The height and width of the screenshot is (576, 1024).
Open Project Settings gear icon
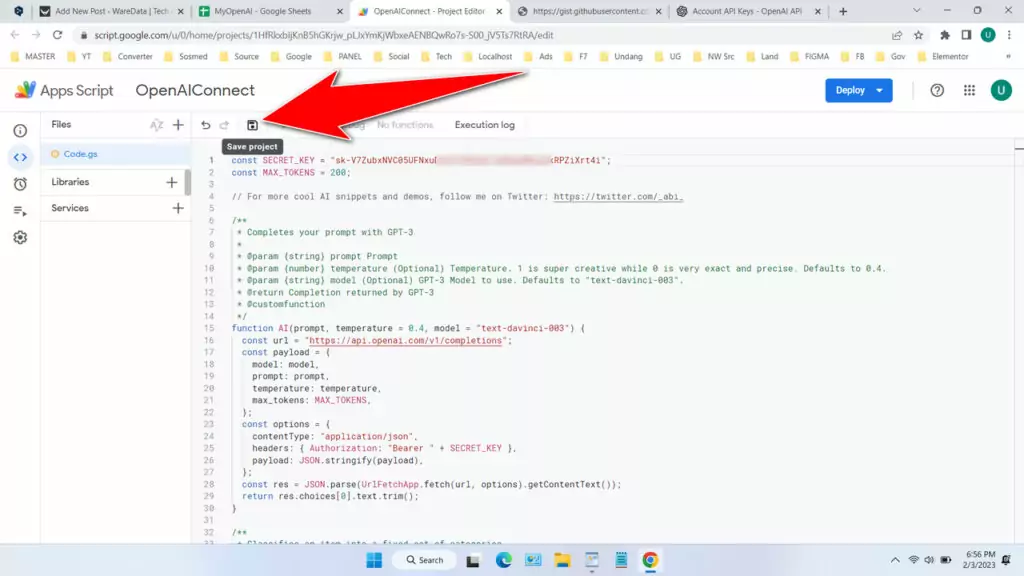(x=20, y=238)
